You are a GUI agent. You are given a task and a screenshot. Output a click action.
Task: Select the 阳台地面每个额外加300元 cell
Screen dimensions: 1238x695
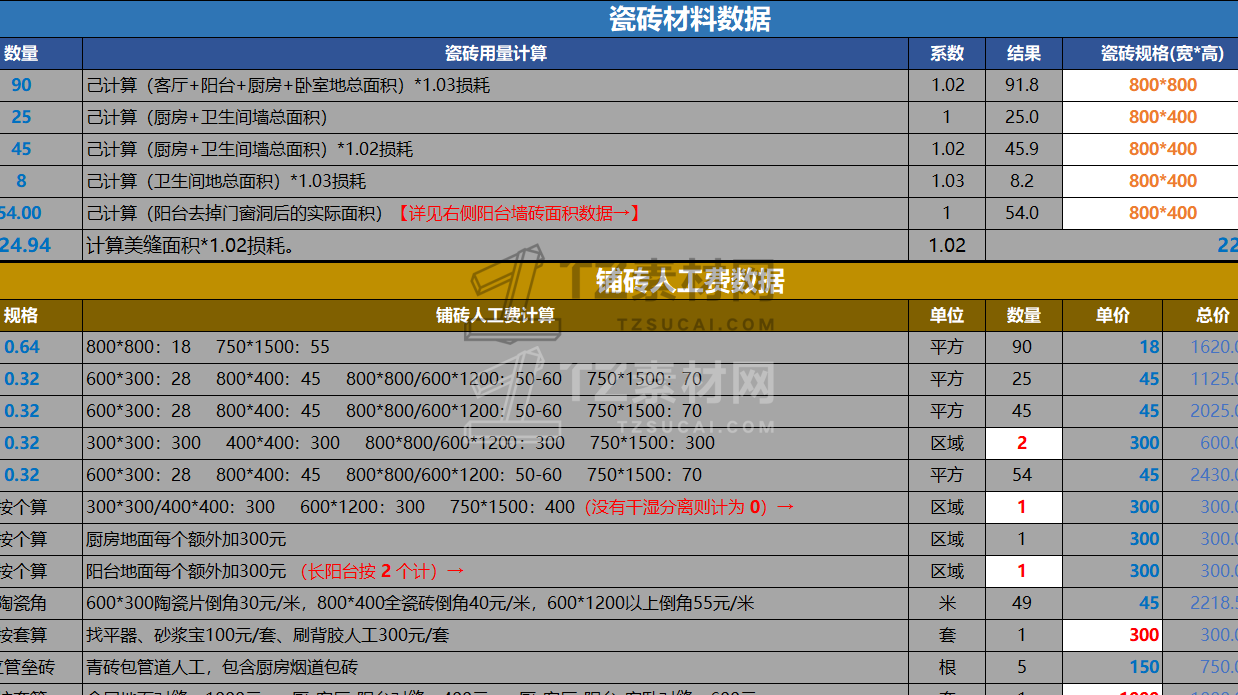coord(496,571)
